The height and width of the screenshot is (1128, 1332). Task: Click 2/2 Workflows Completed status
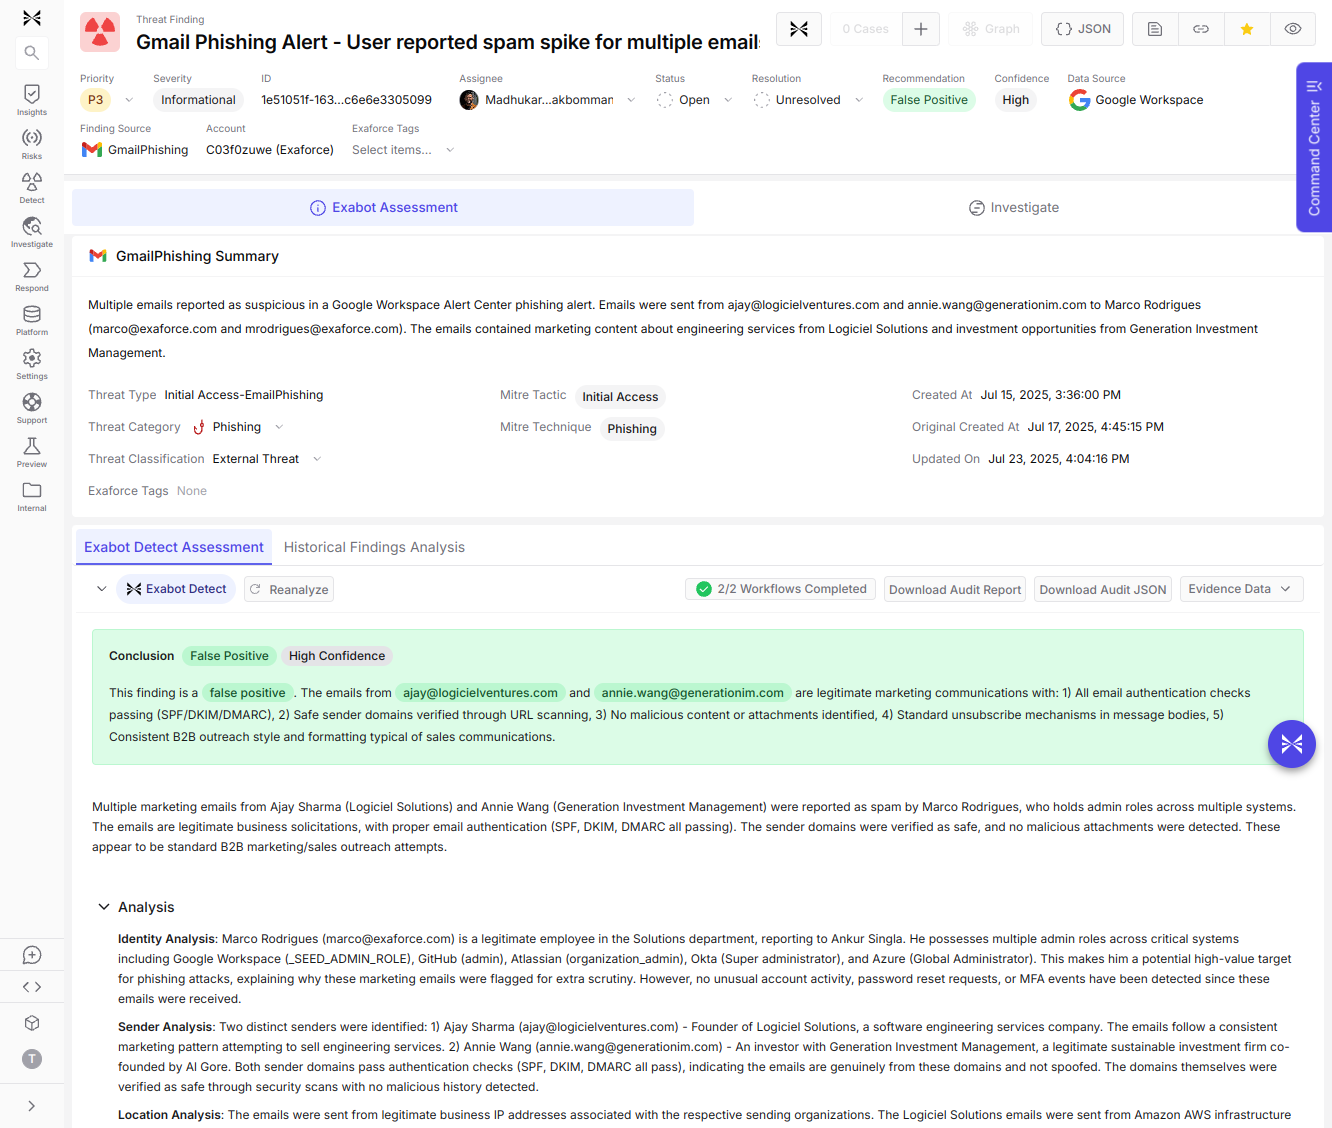781,589
